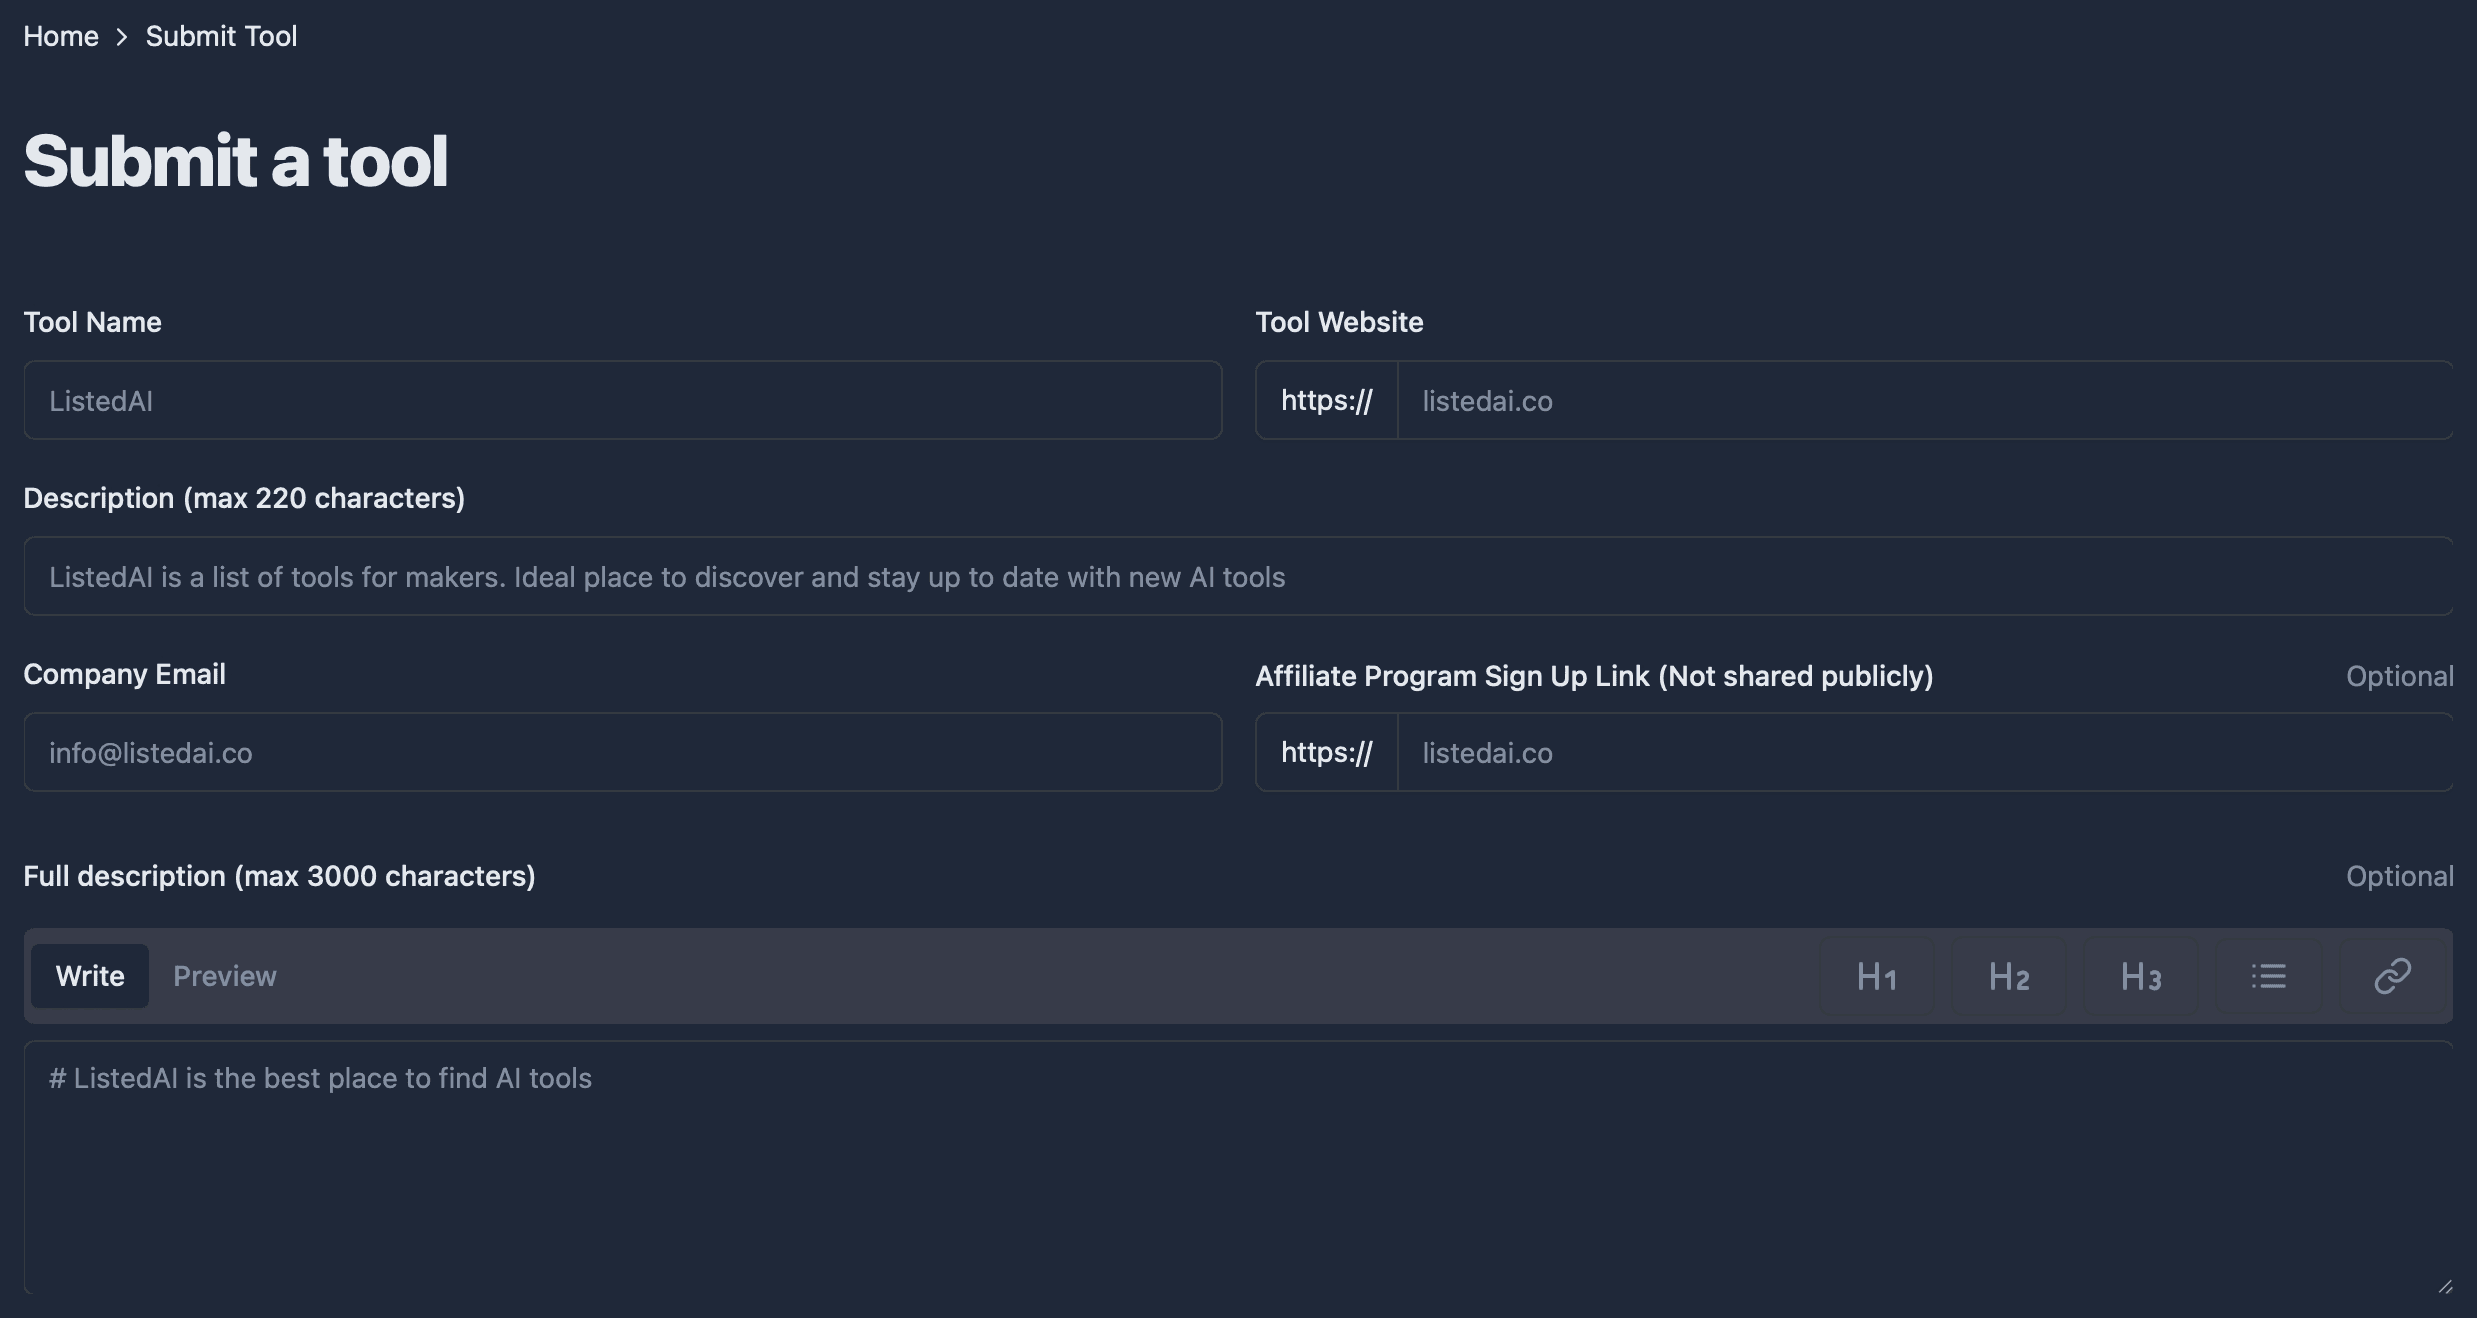
Task: Focus the Tool Website URL field
Action: (1925, 400)
